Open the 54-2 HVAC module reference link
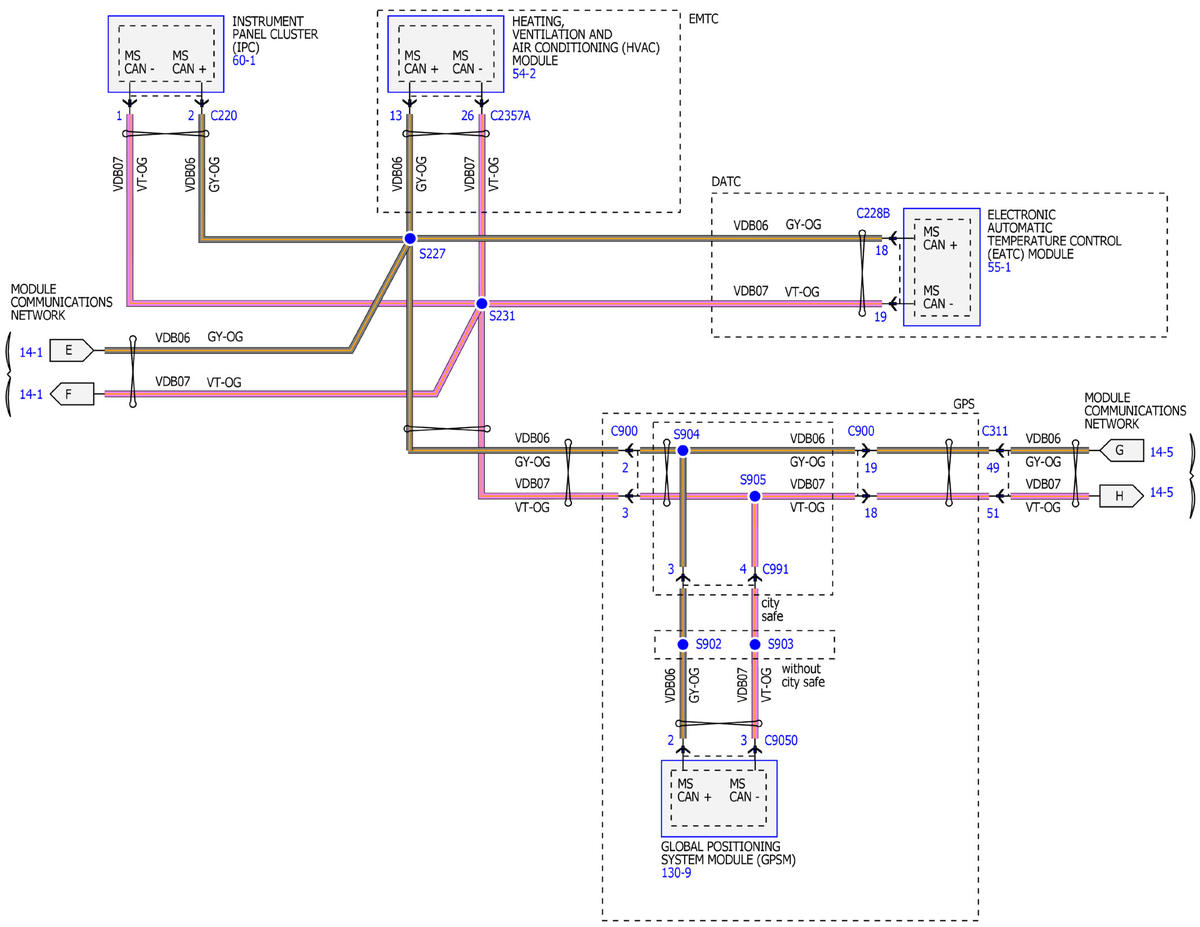Viewport: 1200px width, 927px height. click(x=525, y=74)
